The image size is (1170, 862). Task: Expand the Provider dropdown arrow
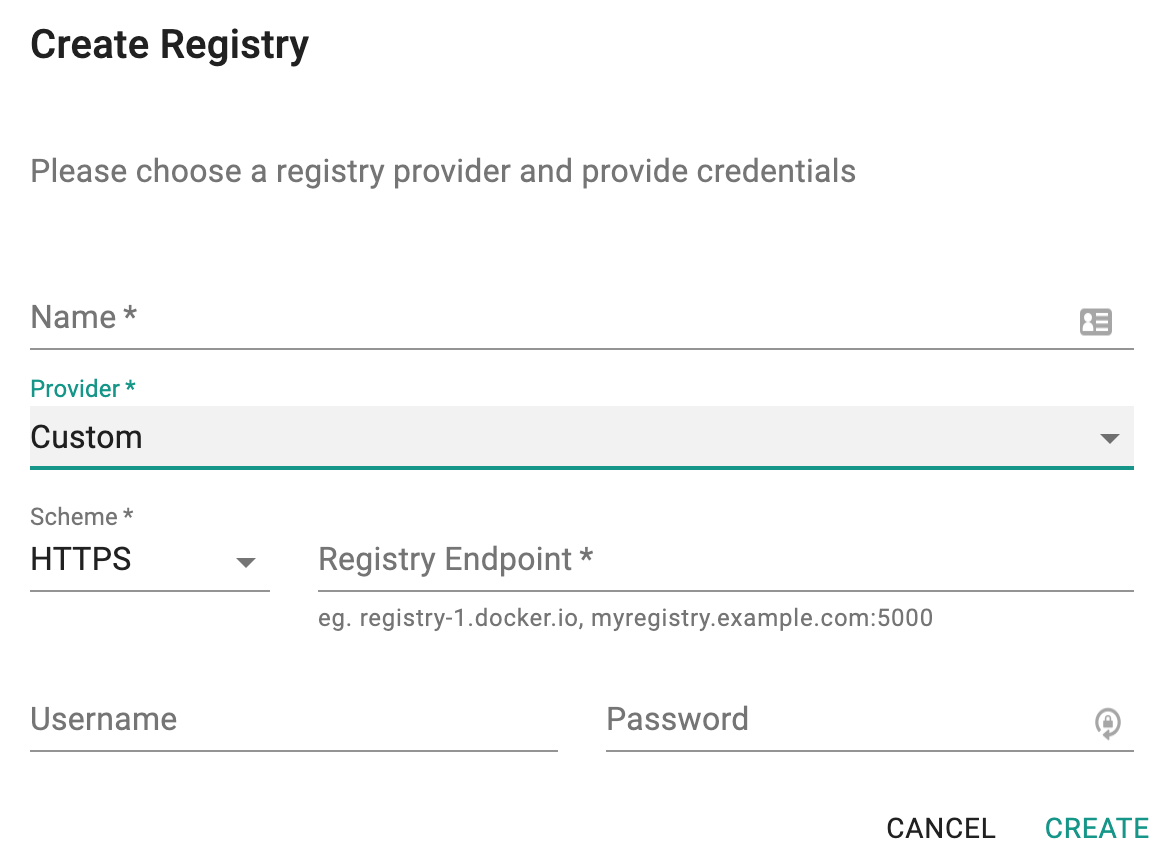click(1110, 438)
